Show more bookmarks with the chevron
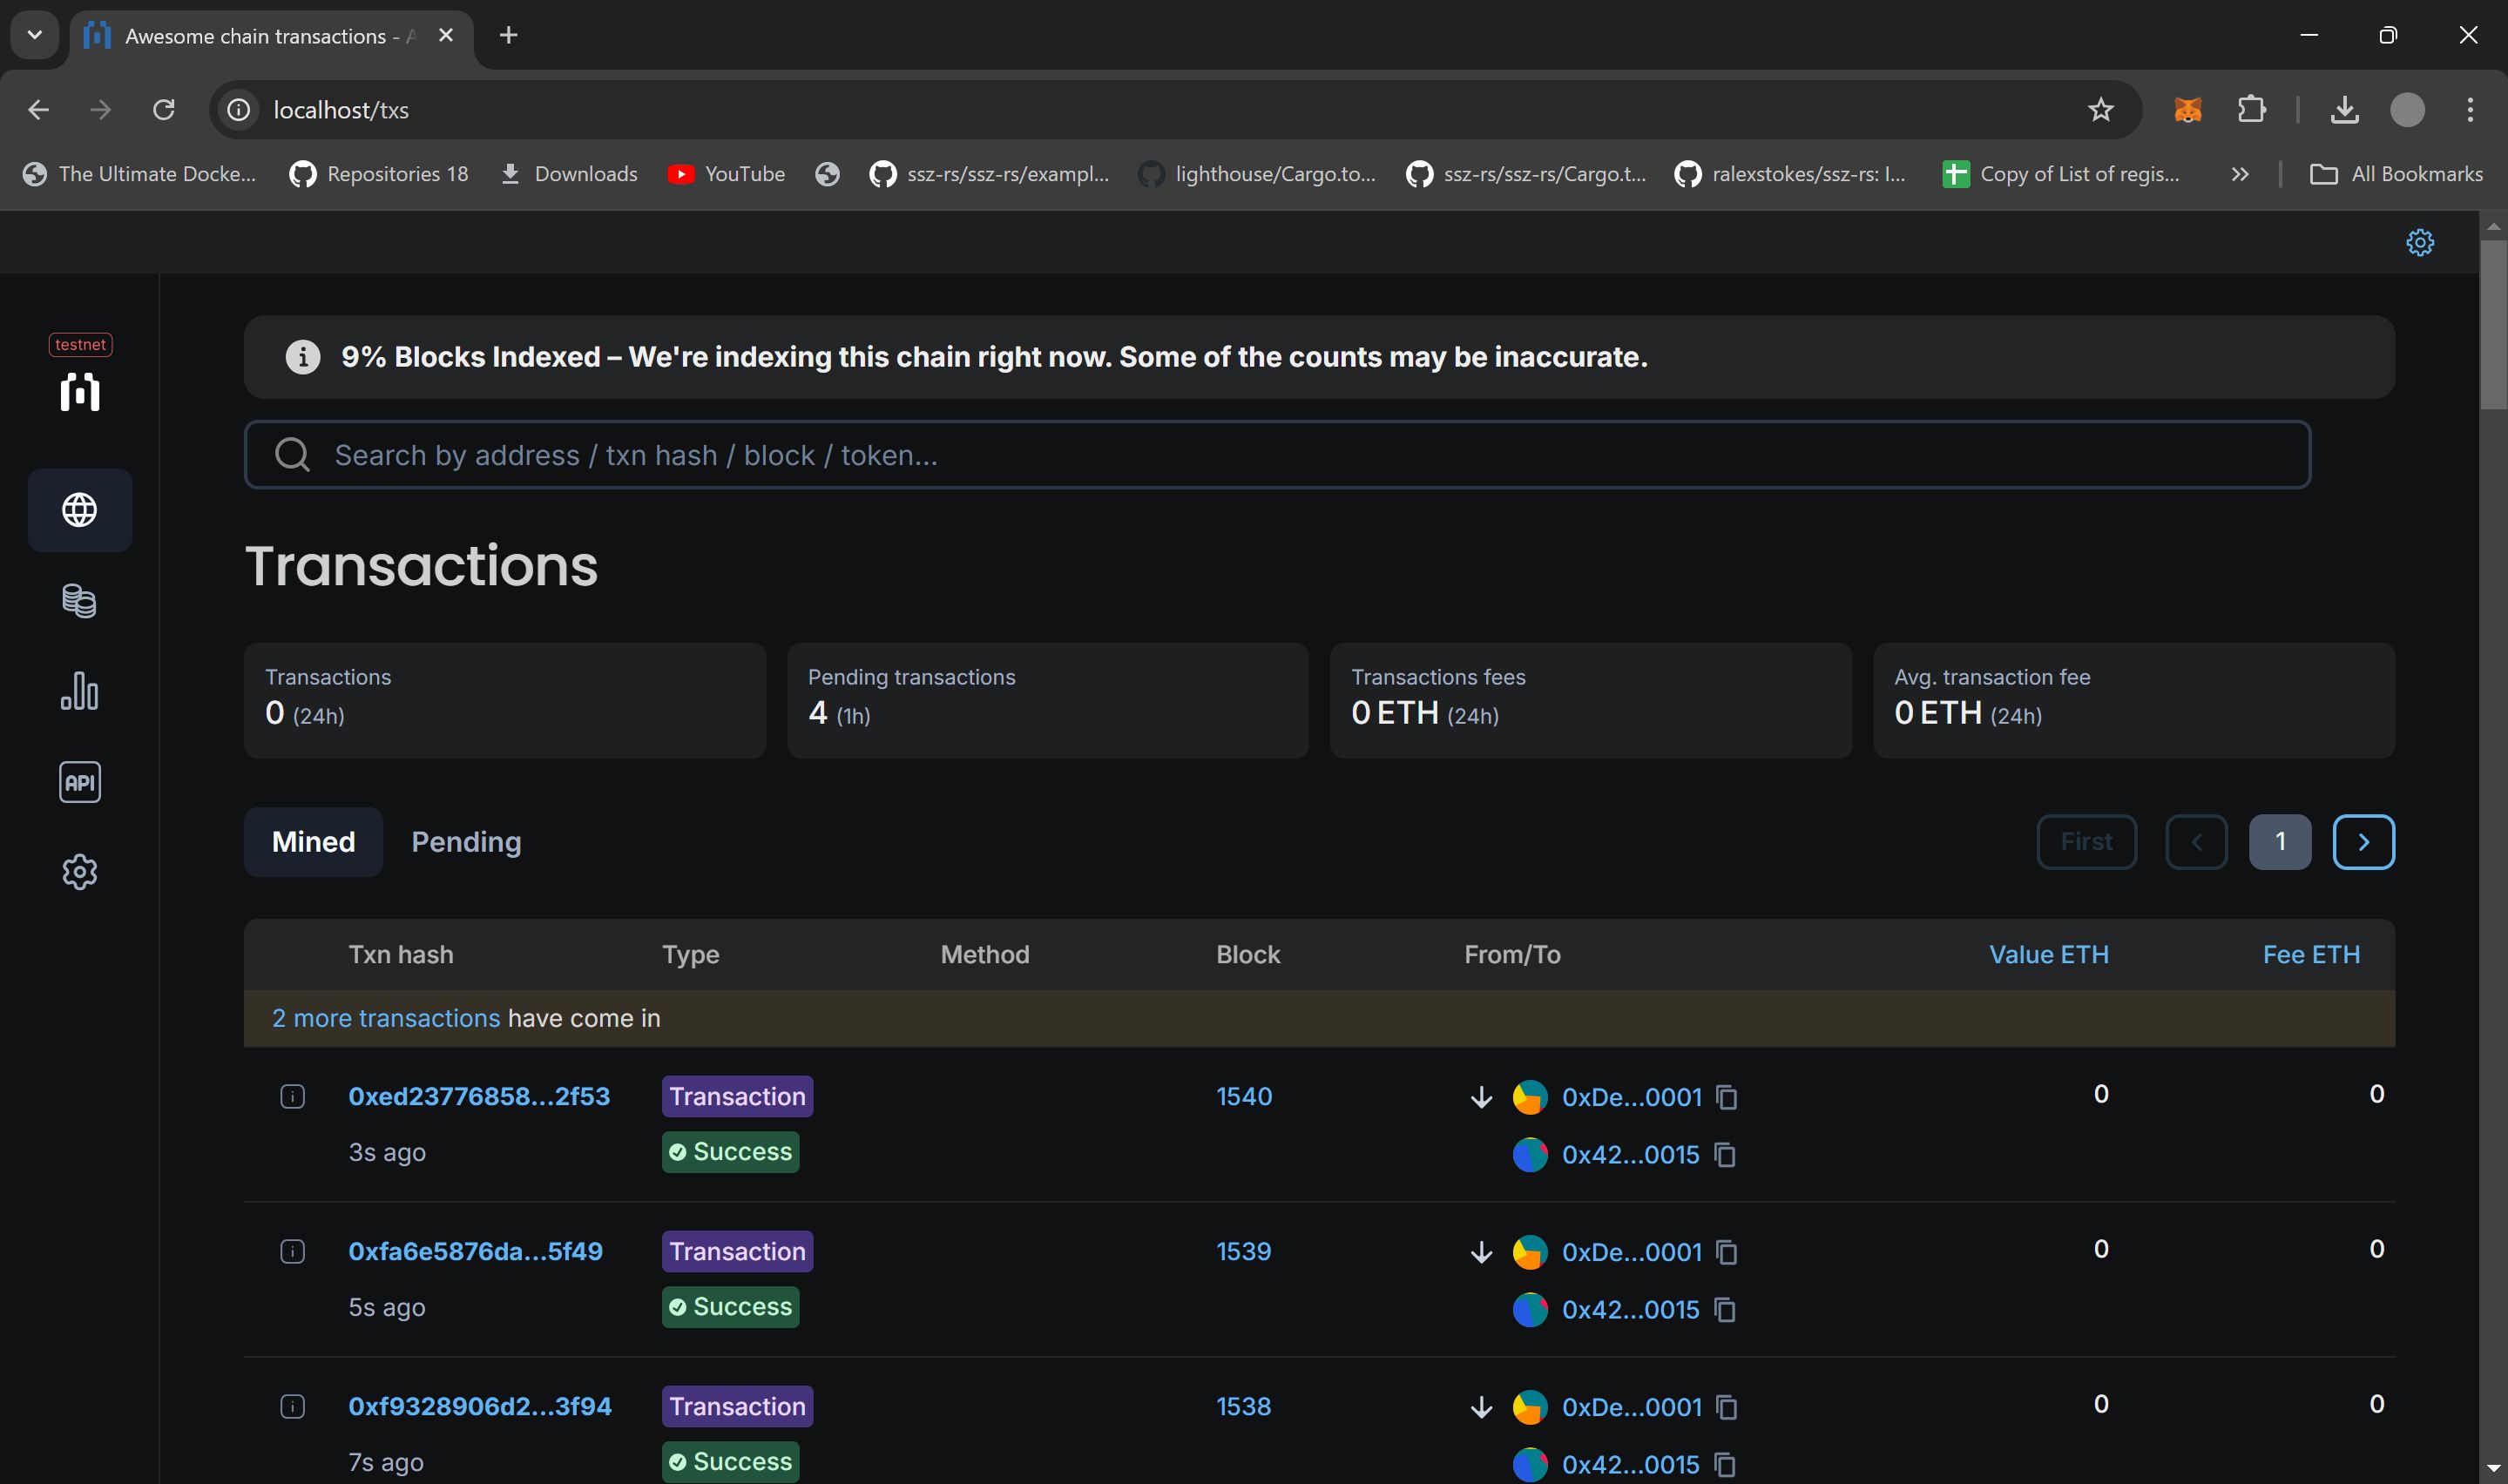Viewport: 2508px width, 1484px height. [2240, 174]
